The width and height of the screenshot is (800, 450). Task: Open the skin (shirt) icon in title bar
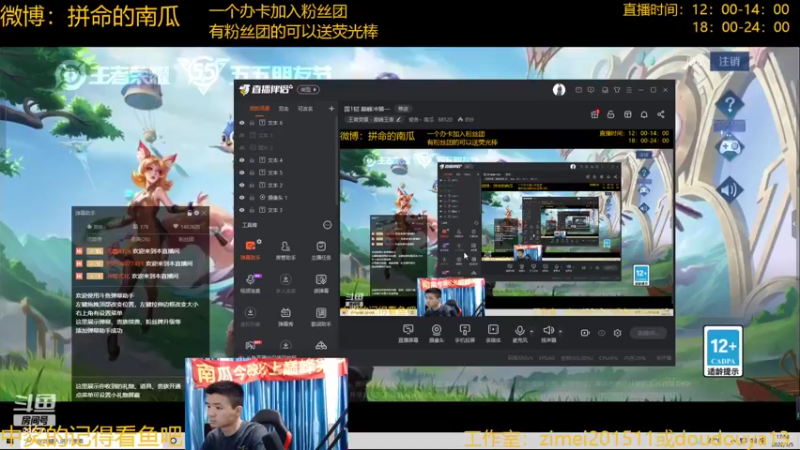tap(617, 90)
